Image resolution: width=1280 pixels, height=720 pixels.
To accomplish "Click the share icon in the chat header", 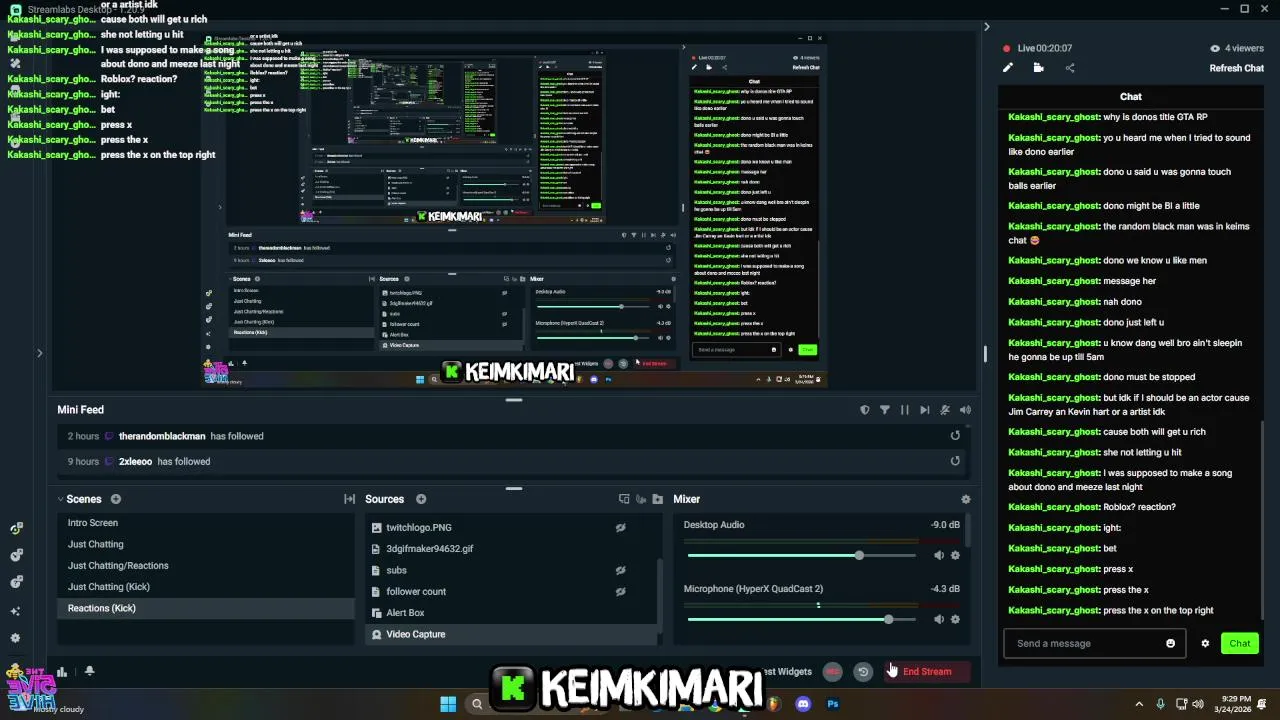I will pos(1070,68).
